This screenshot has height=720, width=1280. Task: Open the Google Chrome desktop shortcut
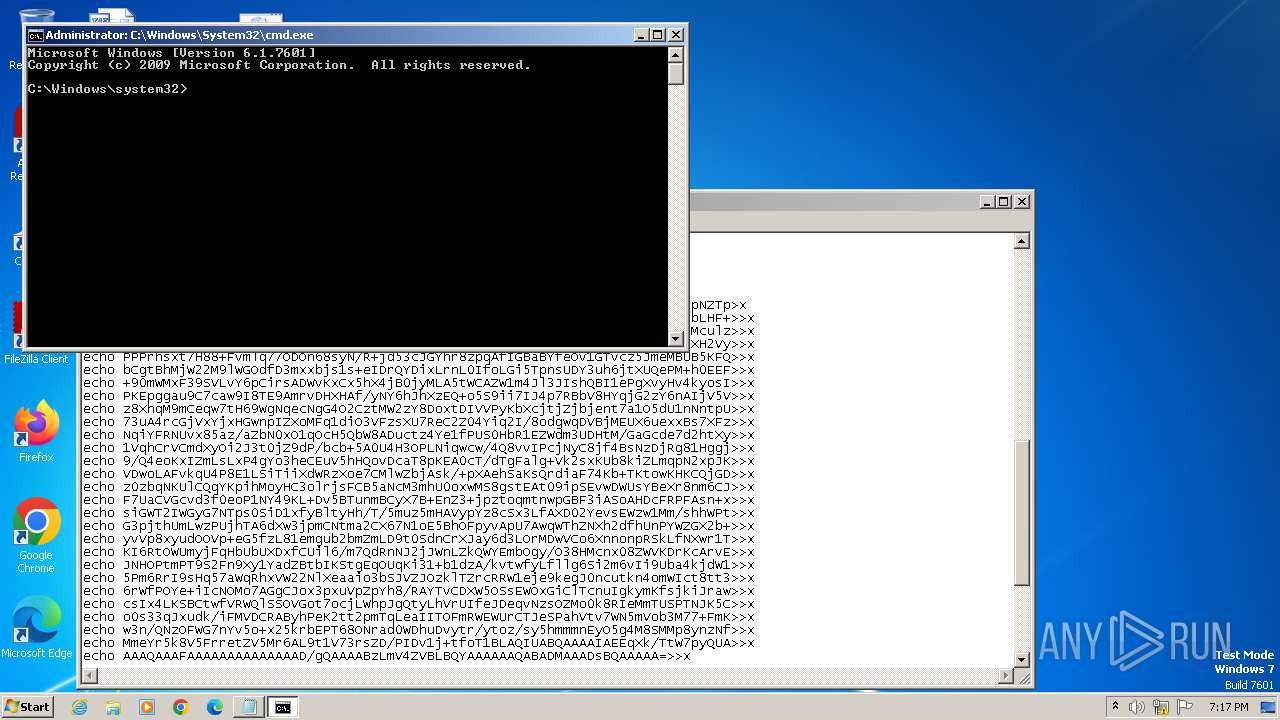(36, 536)
